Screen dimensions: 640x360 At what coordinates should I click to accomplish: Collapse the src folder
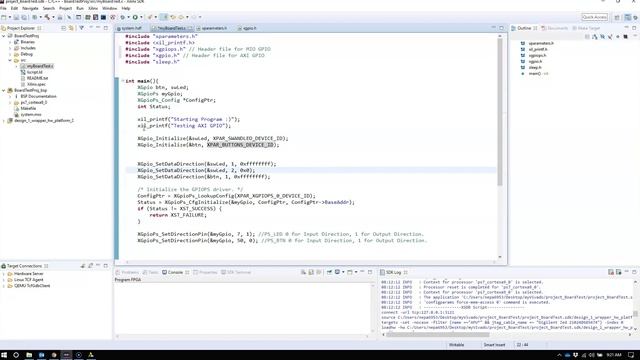click(x=10, y=60)
